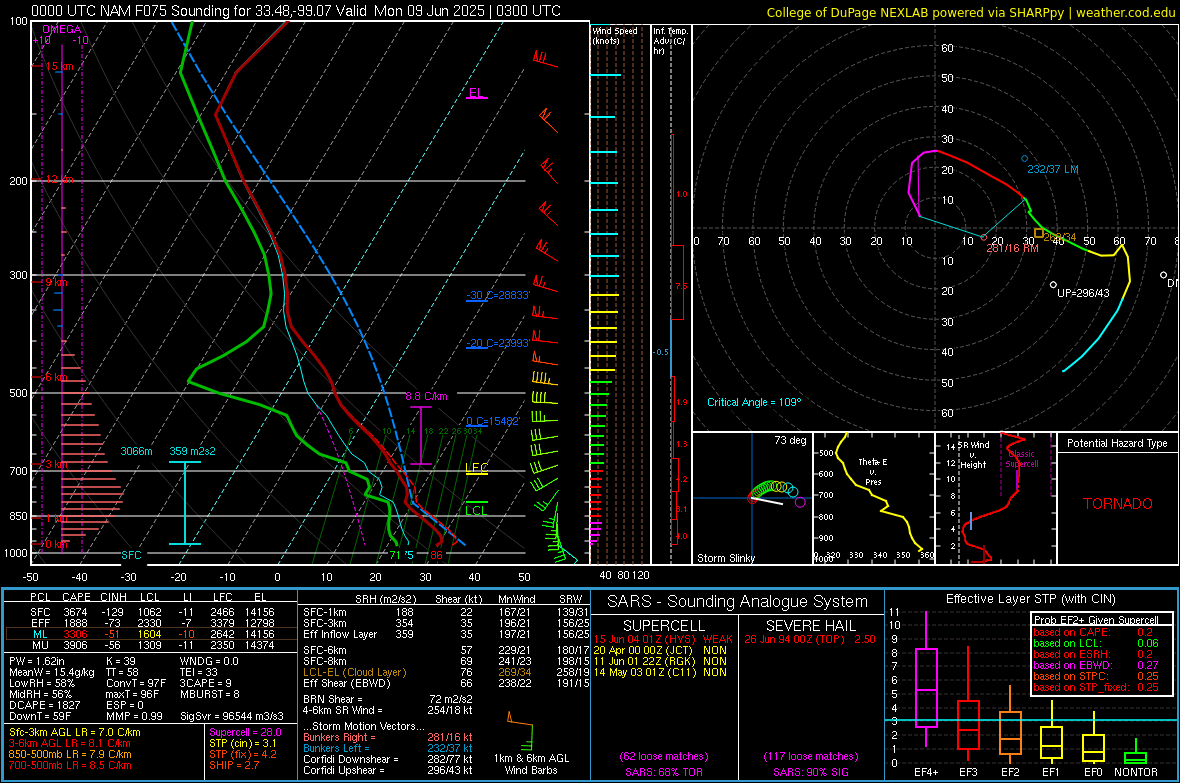The height and width of the screenshot is (783, 1180).
Task: Click the '359 m2s2' helicity label
Action: (x=192, y=451)
